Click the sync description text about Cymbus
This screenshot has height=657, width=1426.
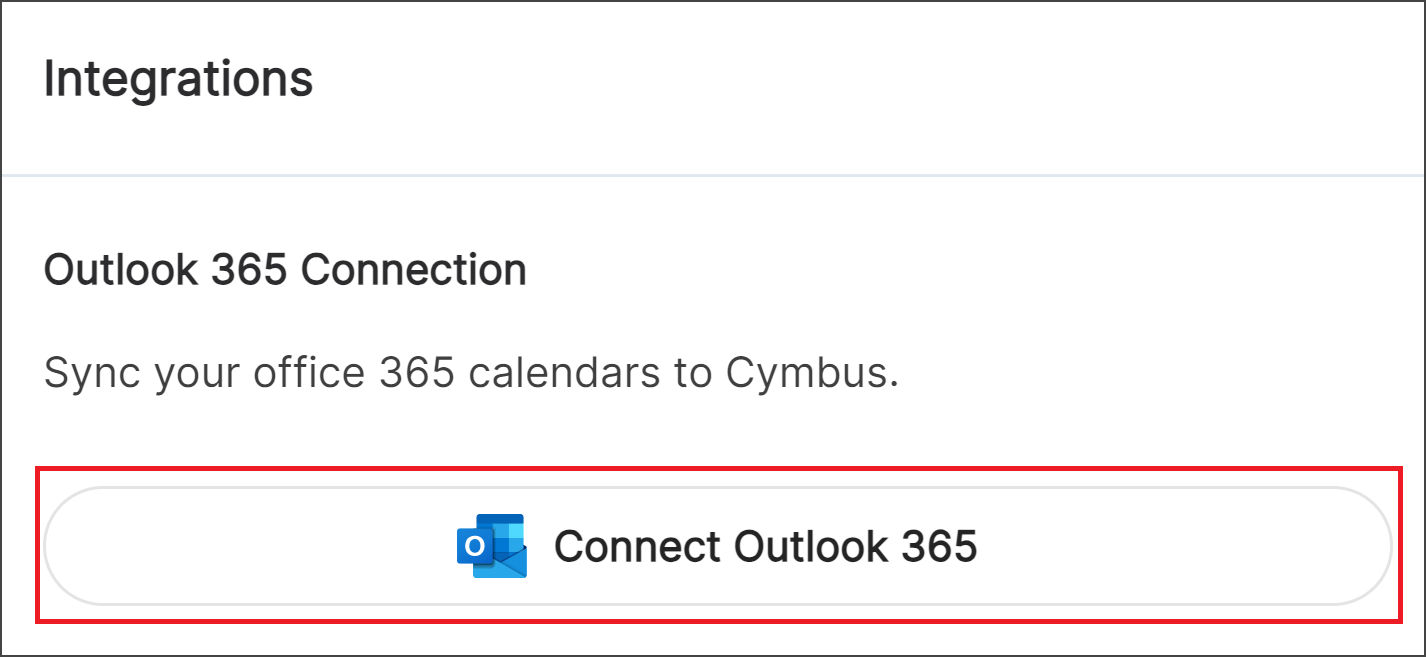click(x=471, y=372)
